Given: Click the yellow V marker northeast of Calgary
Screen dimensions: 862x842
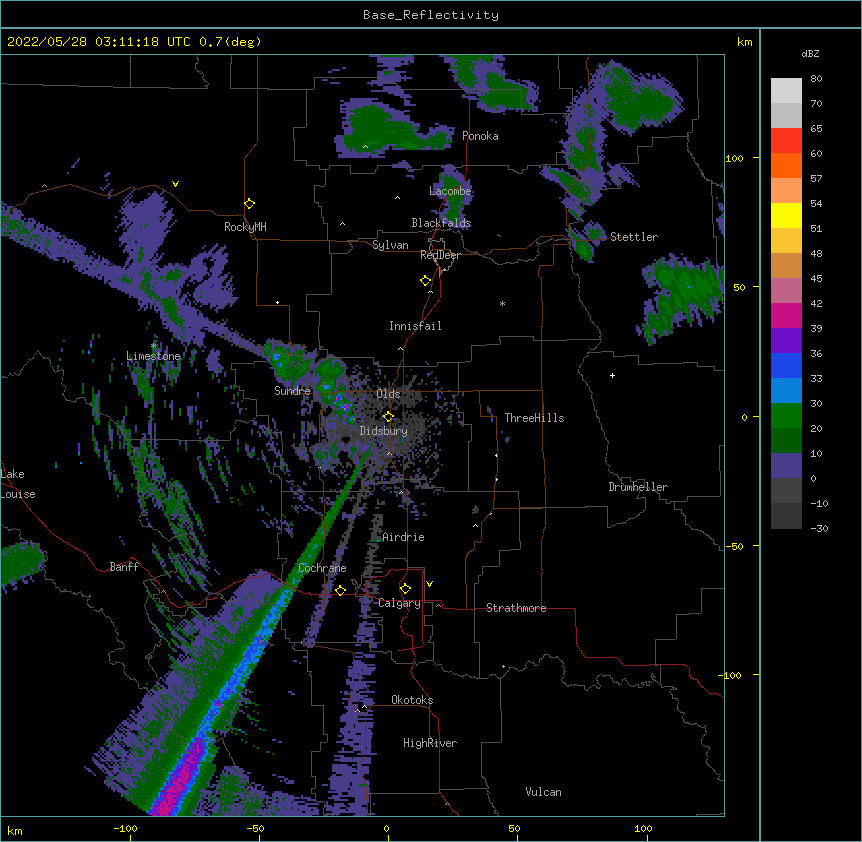Looking at the screenshot, I should tap(429, 584).
